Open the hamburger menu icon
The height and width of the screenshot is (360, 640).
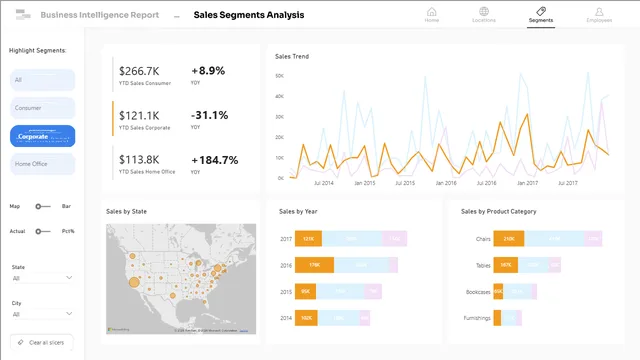click(23, 15)
